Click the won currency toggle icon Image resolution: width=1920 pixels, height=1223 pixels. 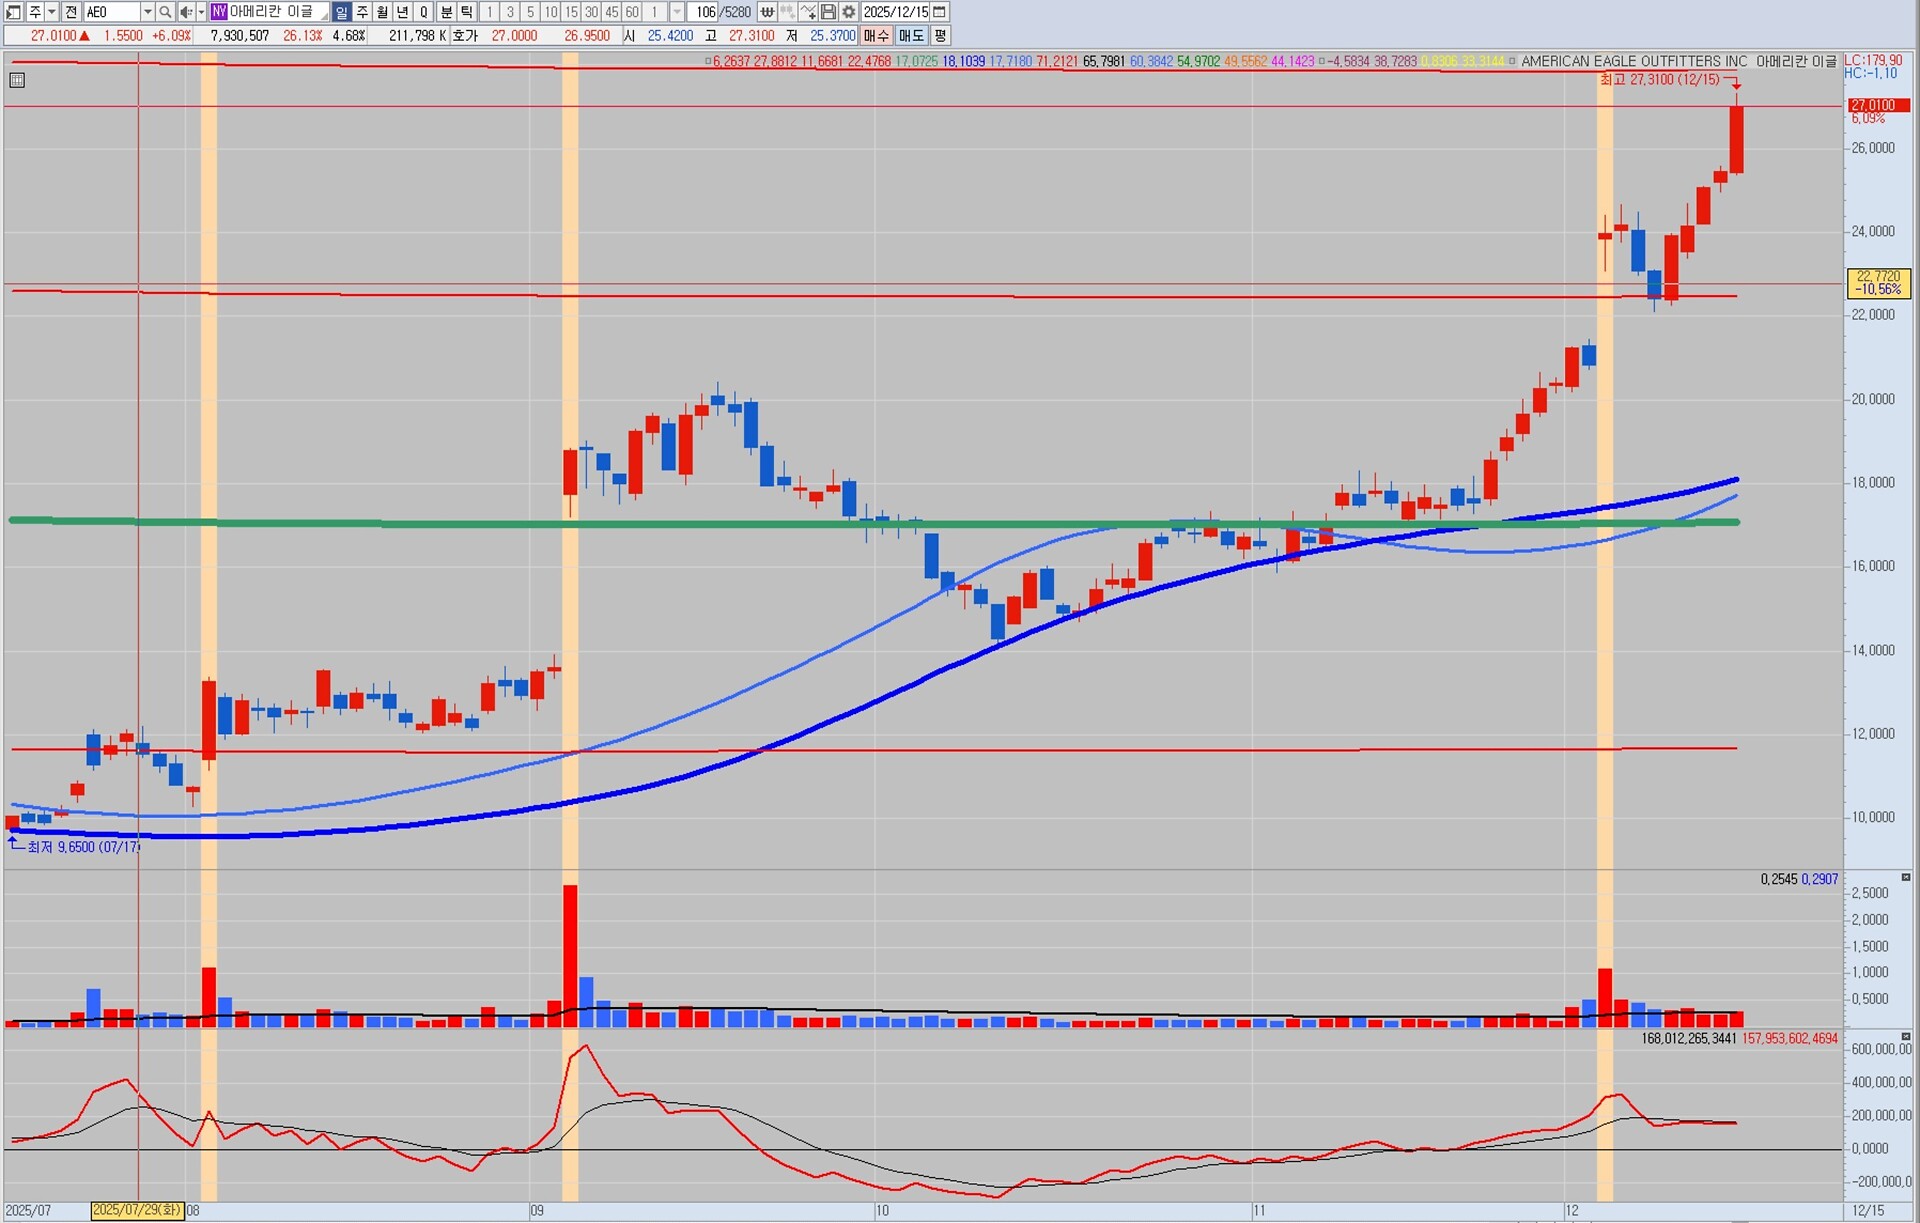[767, 12]
